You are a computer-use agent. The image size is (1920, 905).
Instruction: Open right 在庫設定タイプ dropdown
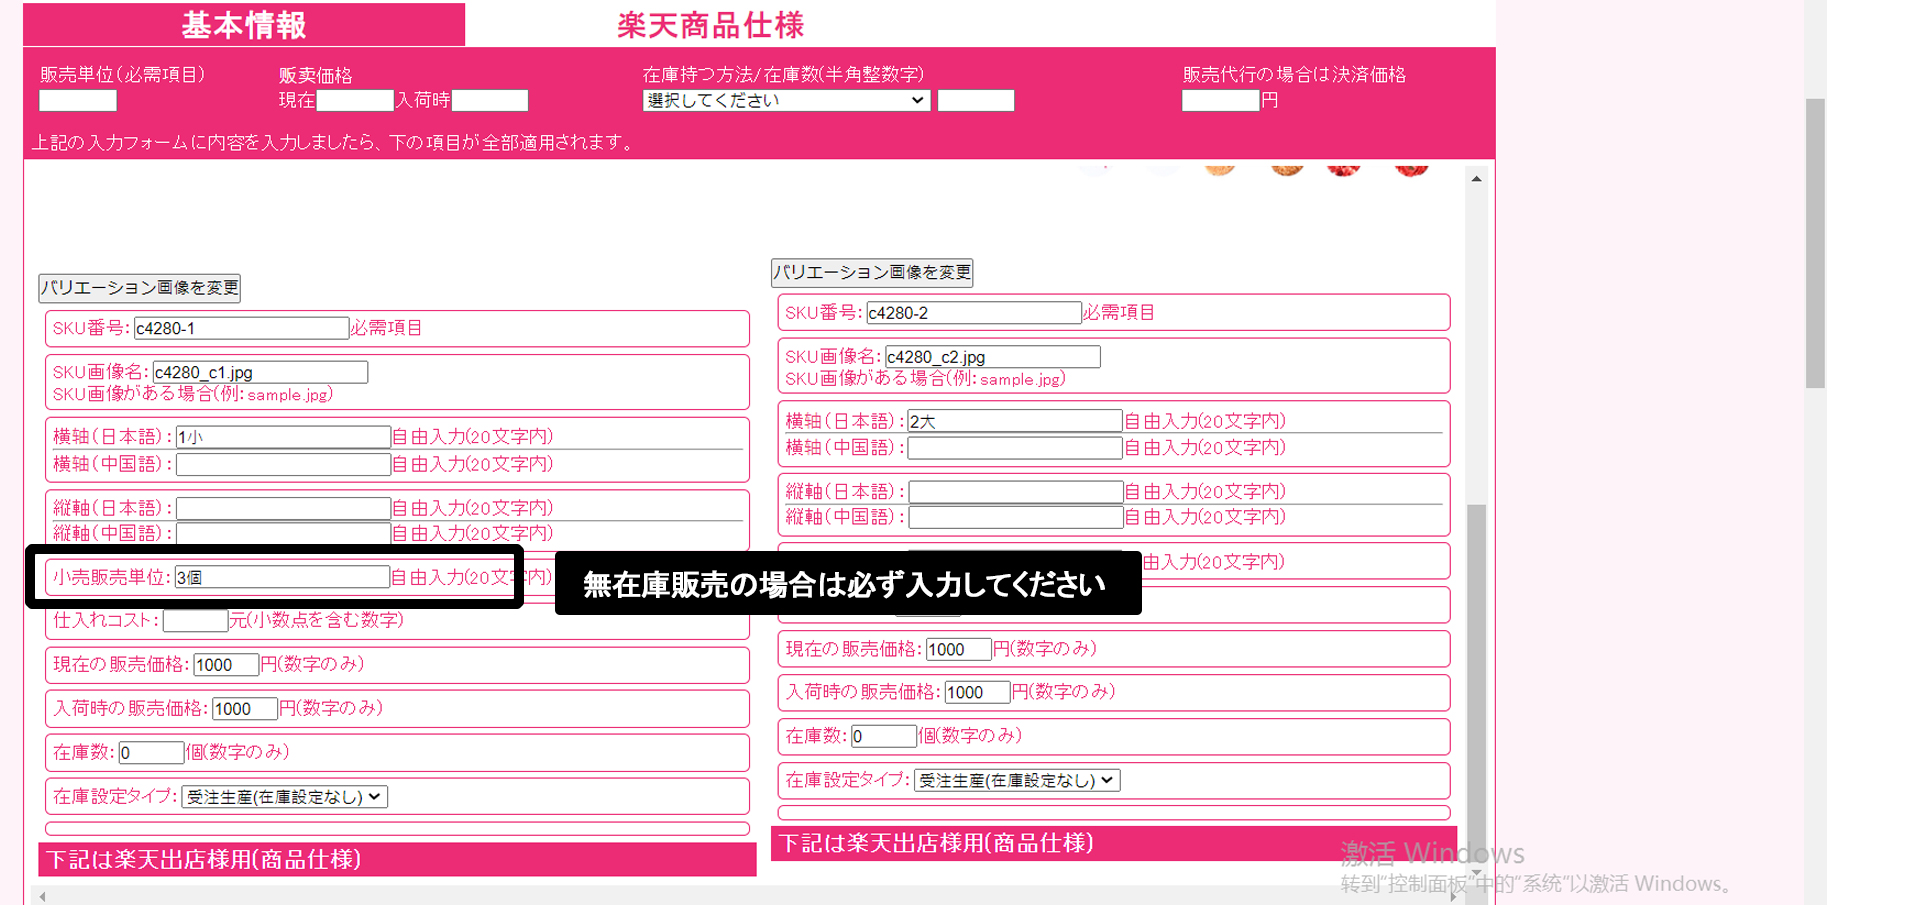pyautogui.click(x=1016, y=781)
